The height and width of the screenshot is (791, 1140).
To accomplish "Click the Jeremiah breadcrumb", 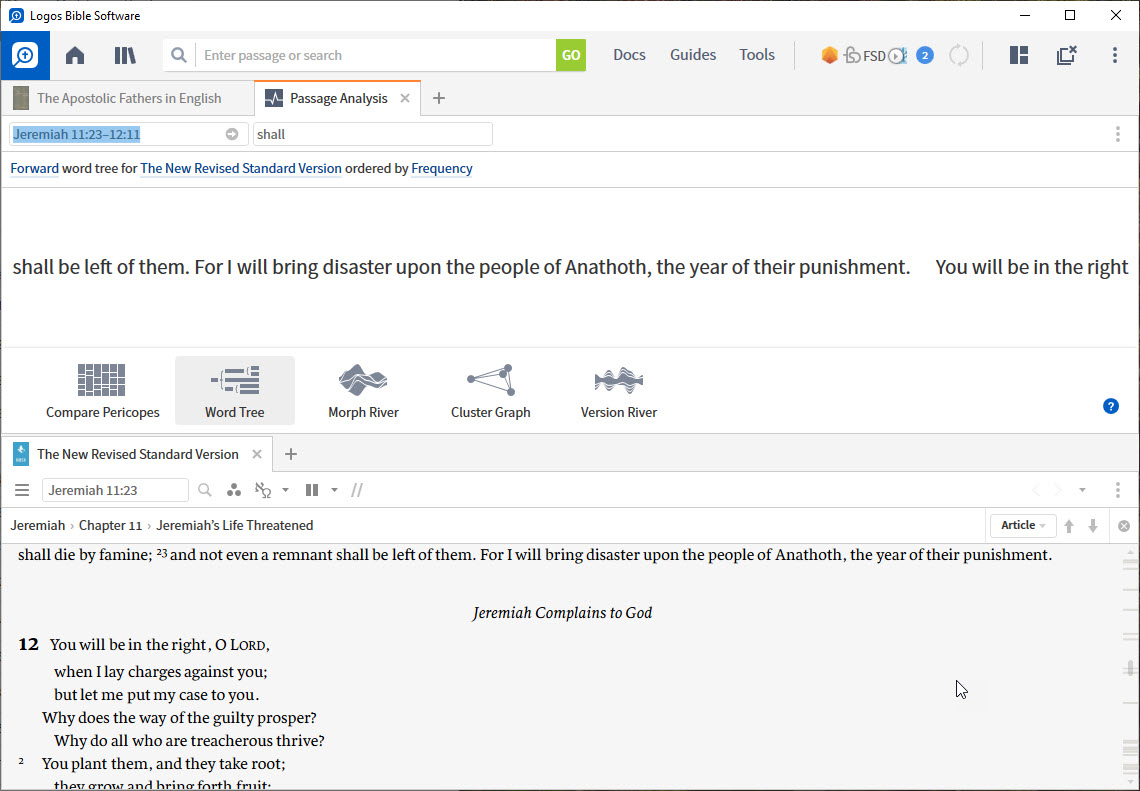I will (x=38, y=526).
